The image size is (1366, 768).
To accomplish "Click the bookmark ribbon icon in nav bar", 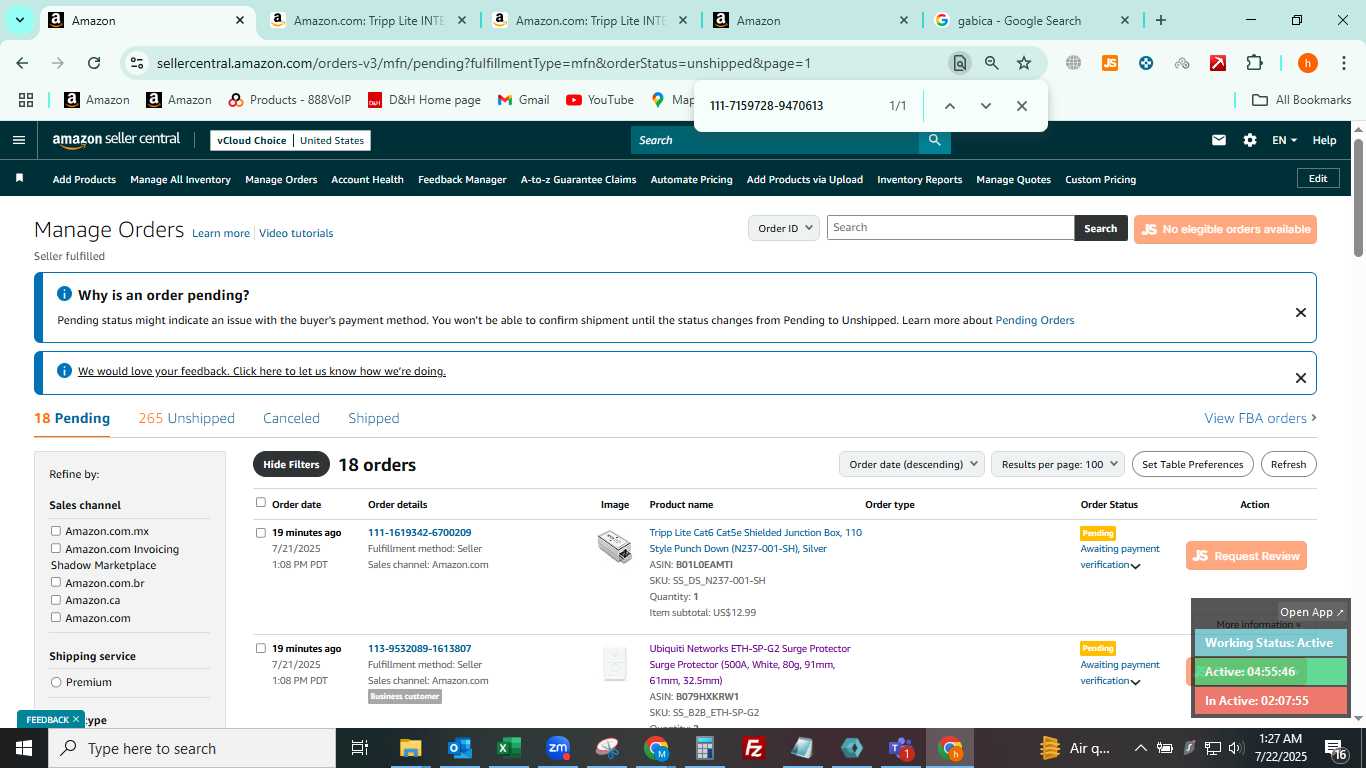I will pyautogui.click(x=19, y=178).
